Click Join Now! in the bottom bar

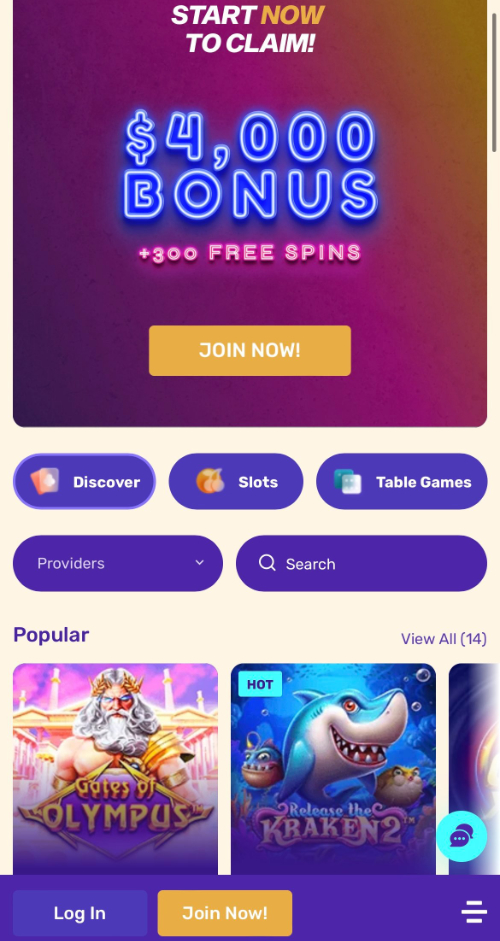[x=225, y=913]
